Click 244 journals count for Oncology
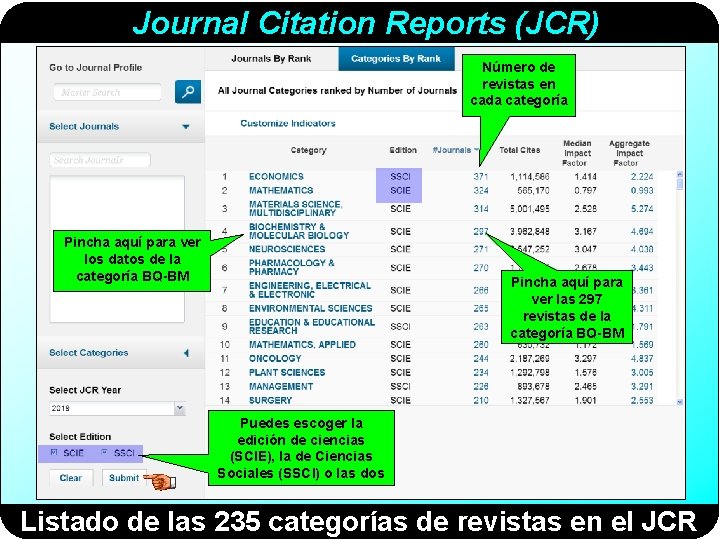 pyautogui.click(x=481, y=358)
